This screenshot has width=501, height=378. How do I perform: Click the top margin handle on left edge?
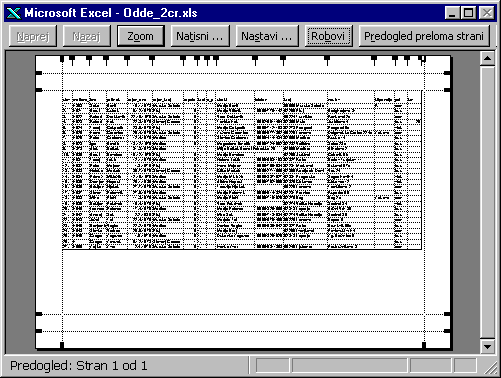39,90
